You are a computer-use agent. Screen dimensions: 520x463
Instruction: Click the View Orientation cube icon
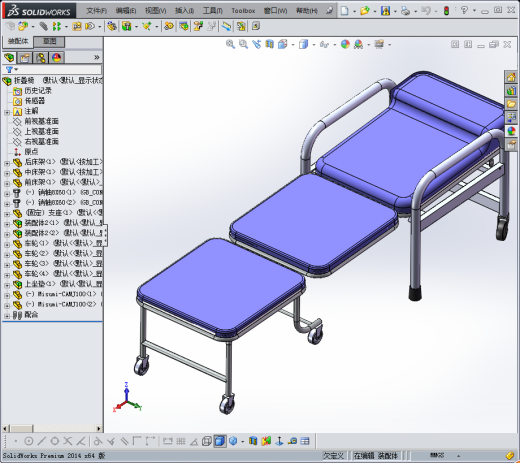[x=283, y=44]
